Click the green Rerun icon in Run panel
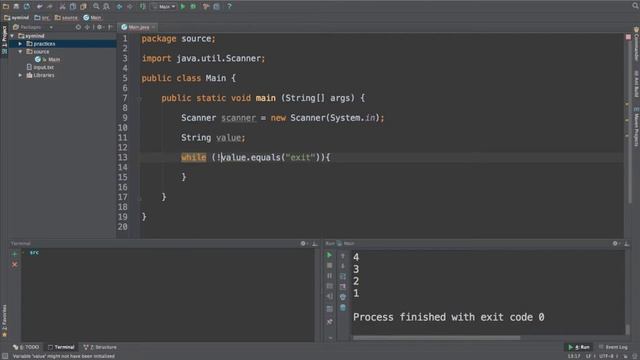This screenshot has height=360, width=640. 329,255
